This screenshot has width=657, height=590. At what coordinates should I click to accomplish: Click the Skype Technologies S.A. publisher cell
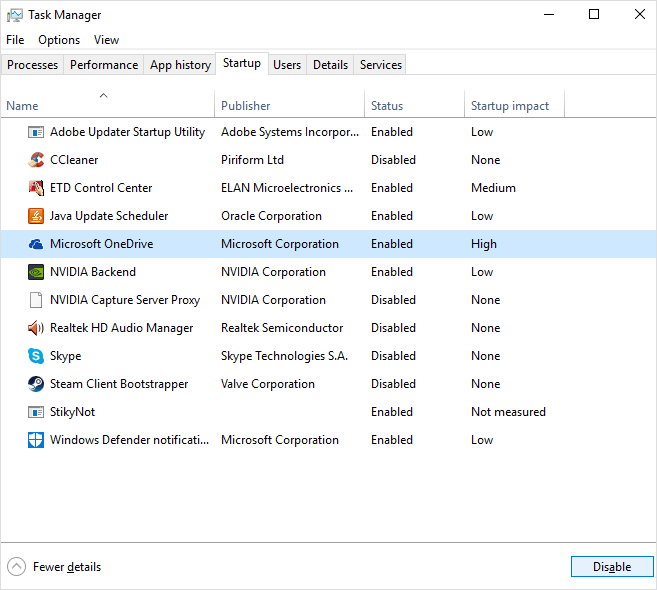point(285,356)
